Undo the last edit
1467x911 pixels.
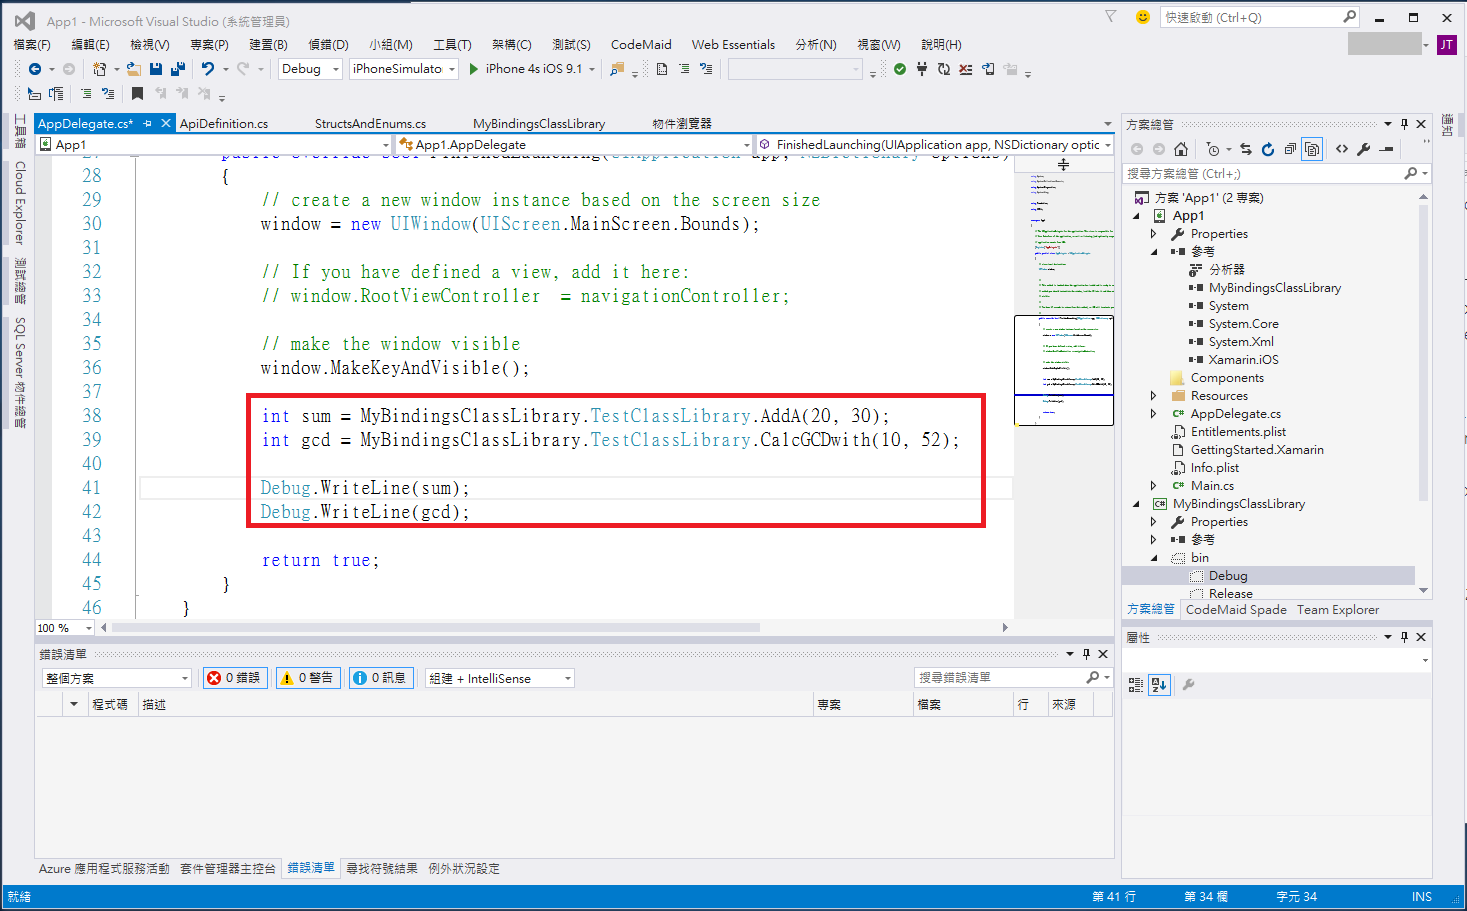208,69
